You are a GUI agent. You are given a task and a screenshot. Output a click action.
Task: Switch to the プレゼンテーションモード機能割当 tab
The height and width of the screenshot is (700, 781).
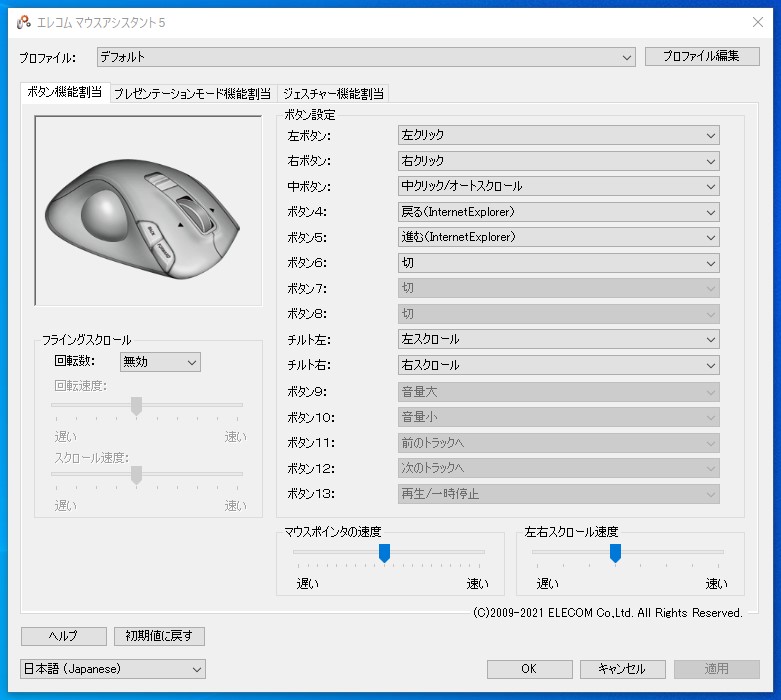coord(192,94)
